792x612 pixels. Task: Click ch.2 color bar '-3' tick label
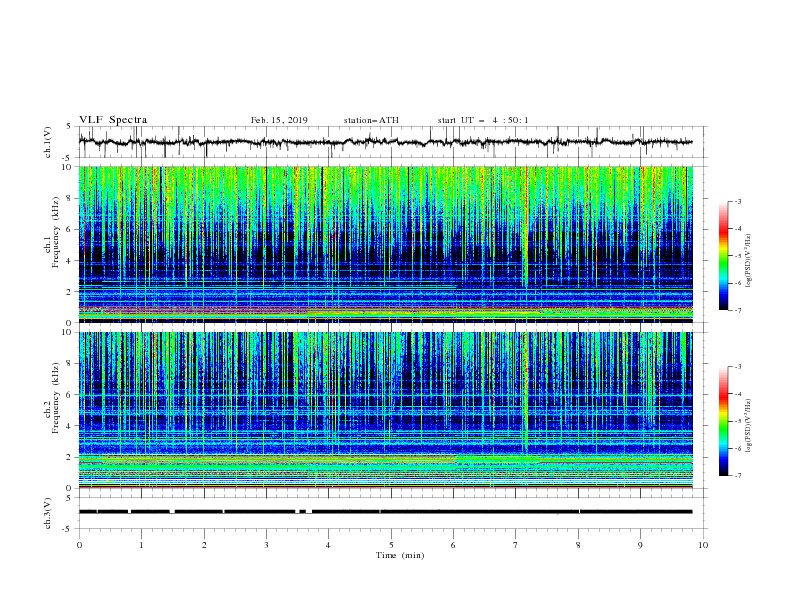pyautogui.click(x=738, y=367)
